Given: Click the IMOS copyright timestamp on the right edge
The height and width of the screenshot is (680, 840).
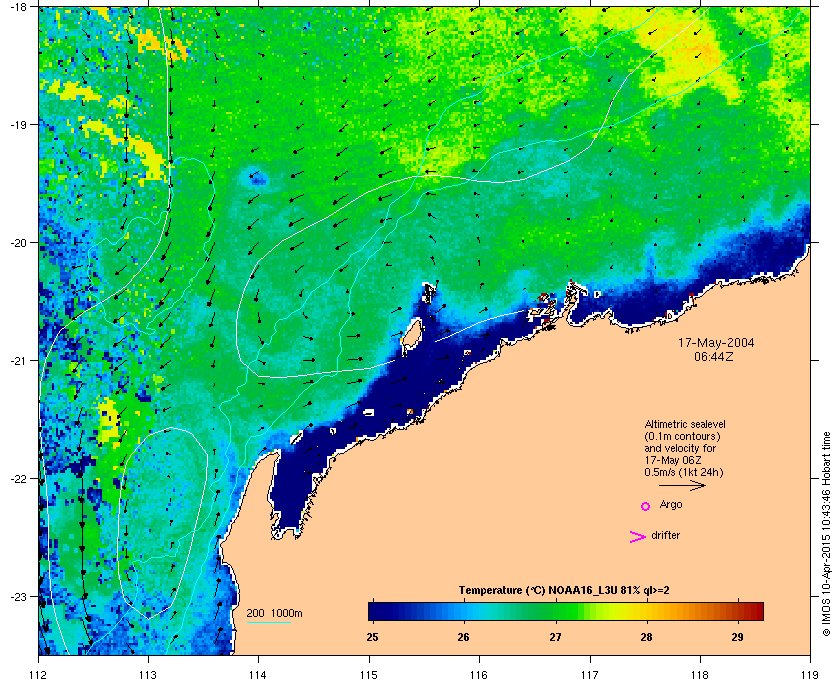Looking at the screenshot, I should [826, 533].
